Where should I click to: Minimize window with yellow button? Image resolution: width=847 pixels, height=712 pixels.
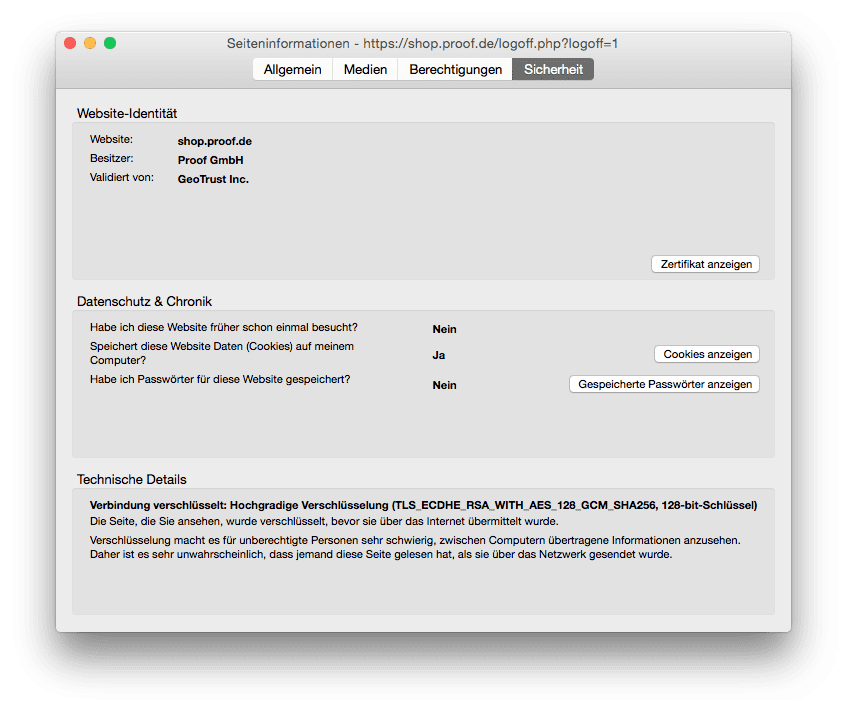(90, 43)
